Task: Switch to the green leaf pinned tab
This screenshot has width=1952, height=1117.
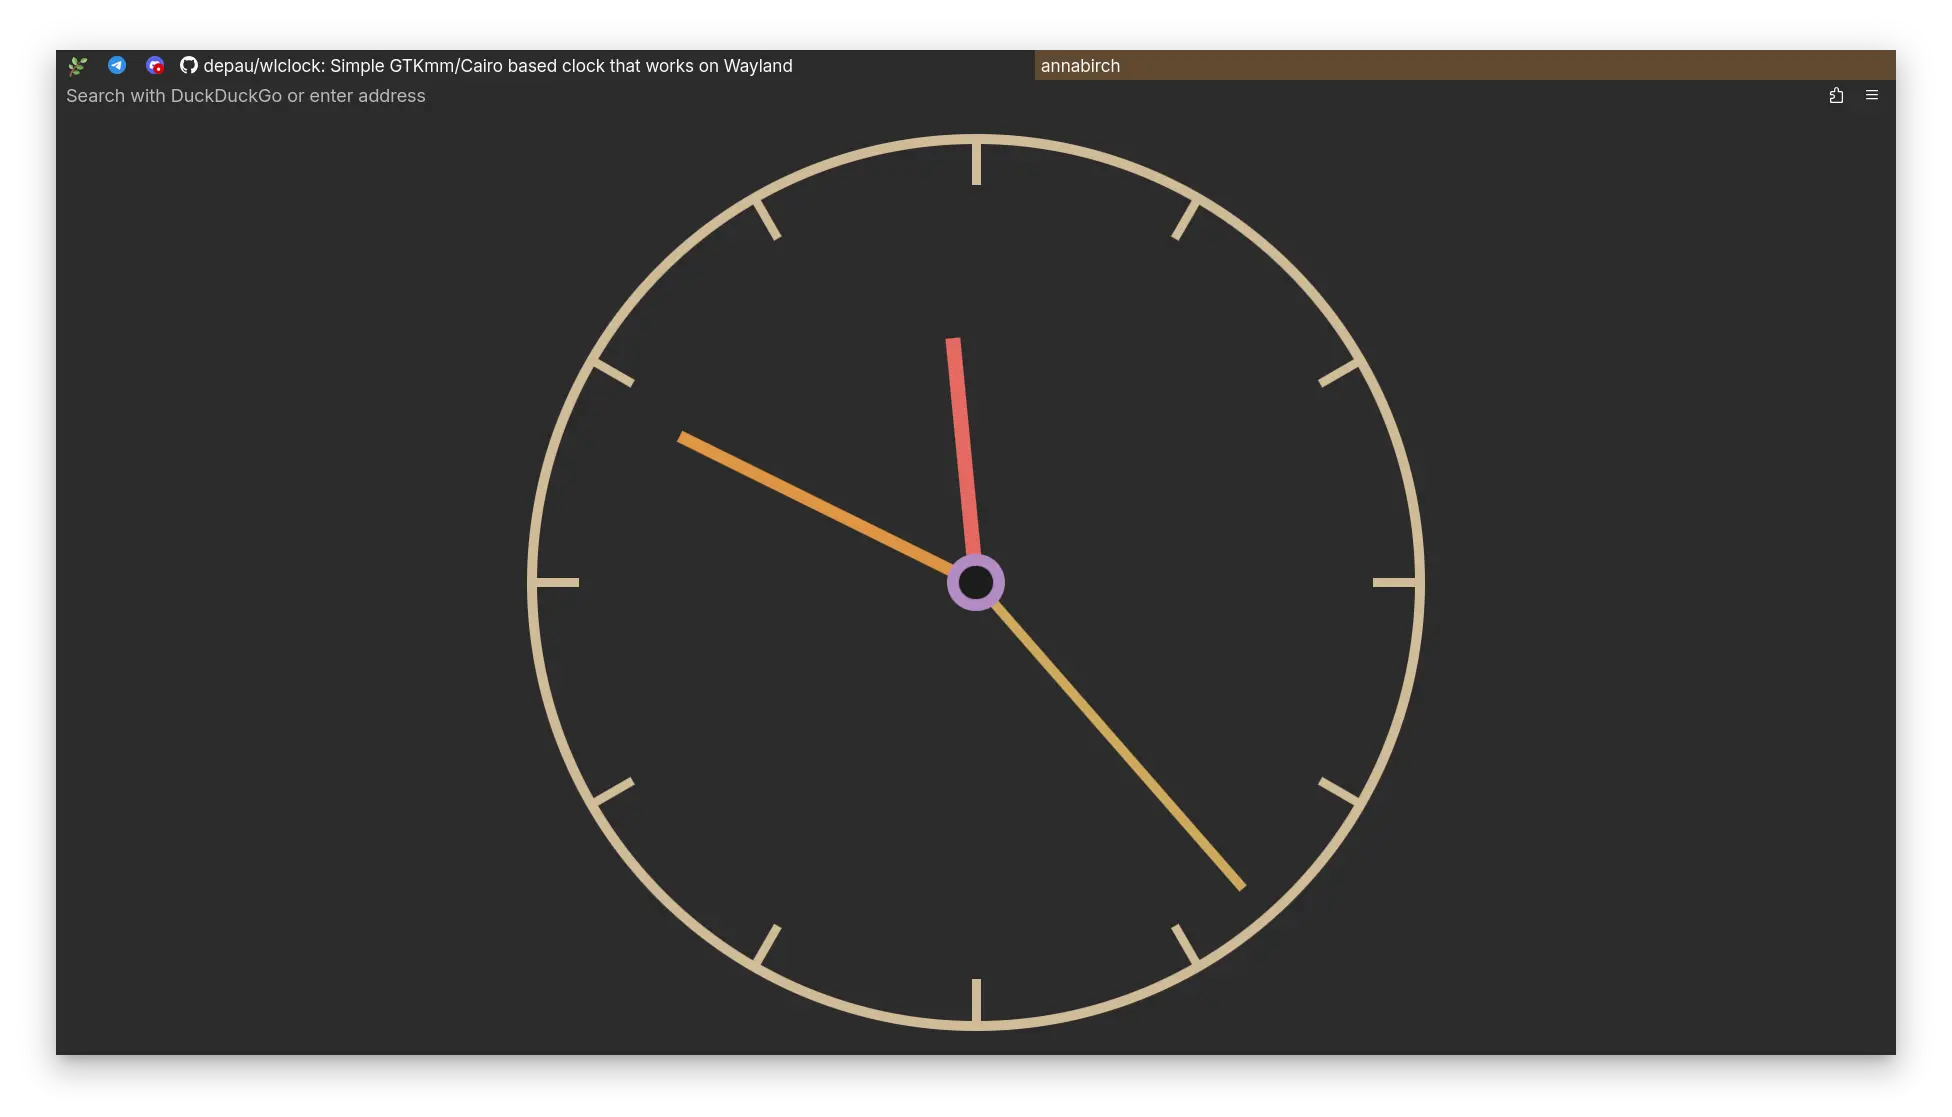Action: 78,66
